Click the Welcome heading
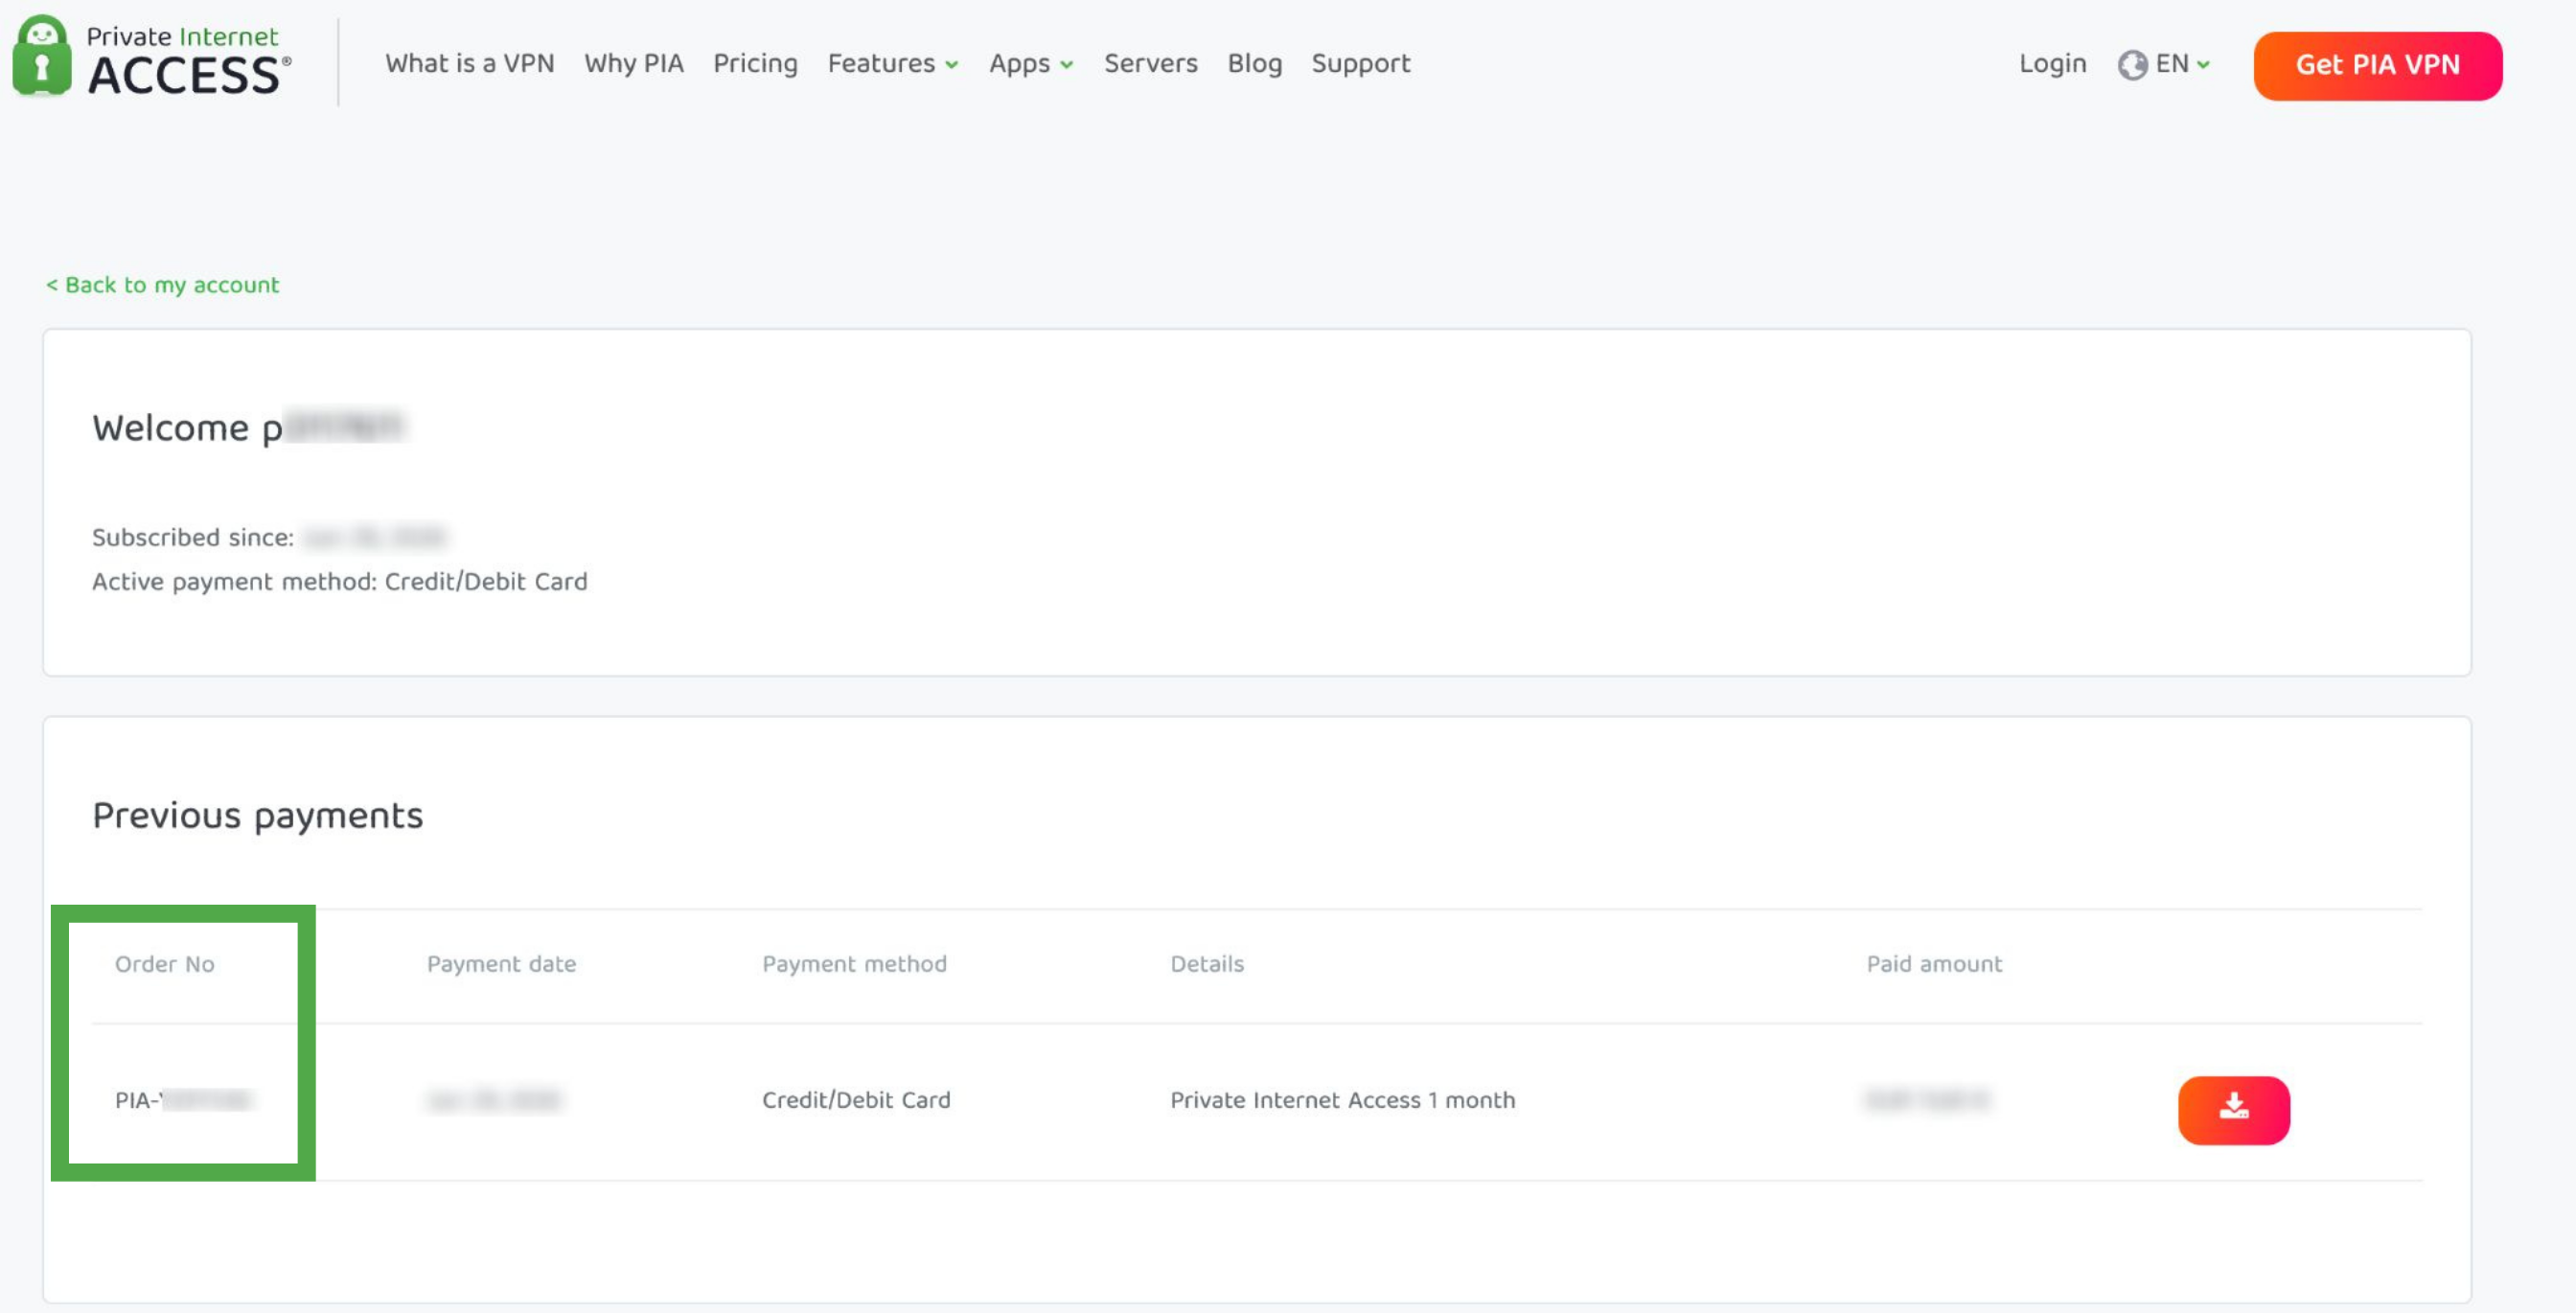Image resolution: width=2576 pixels, height=1313 pixels. [x=248, y=428]
